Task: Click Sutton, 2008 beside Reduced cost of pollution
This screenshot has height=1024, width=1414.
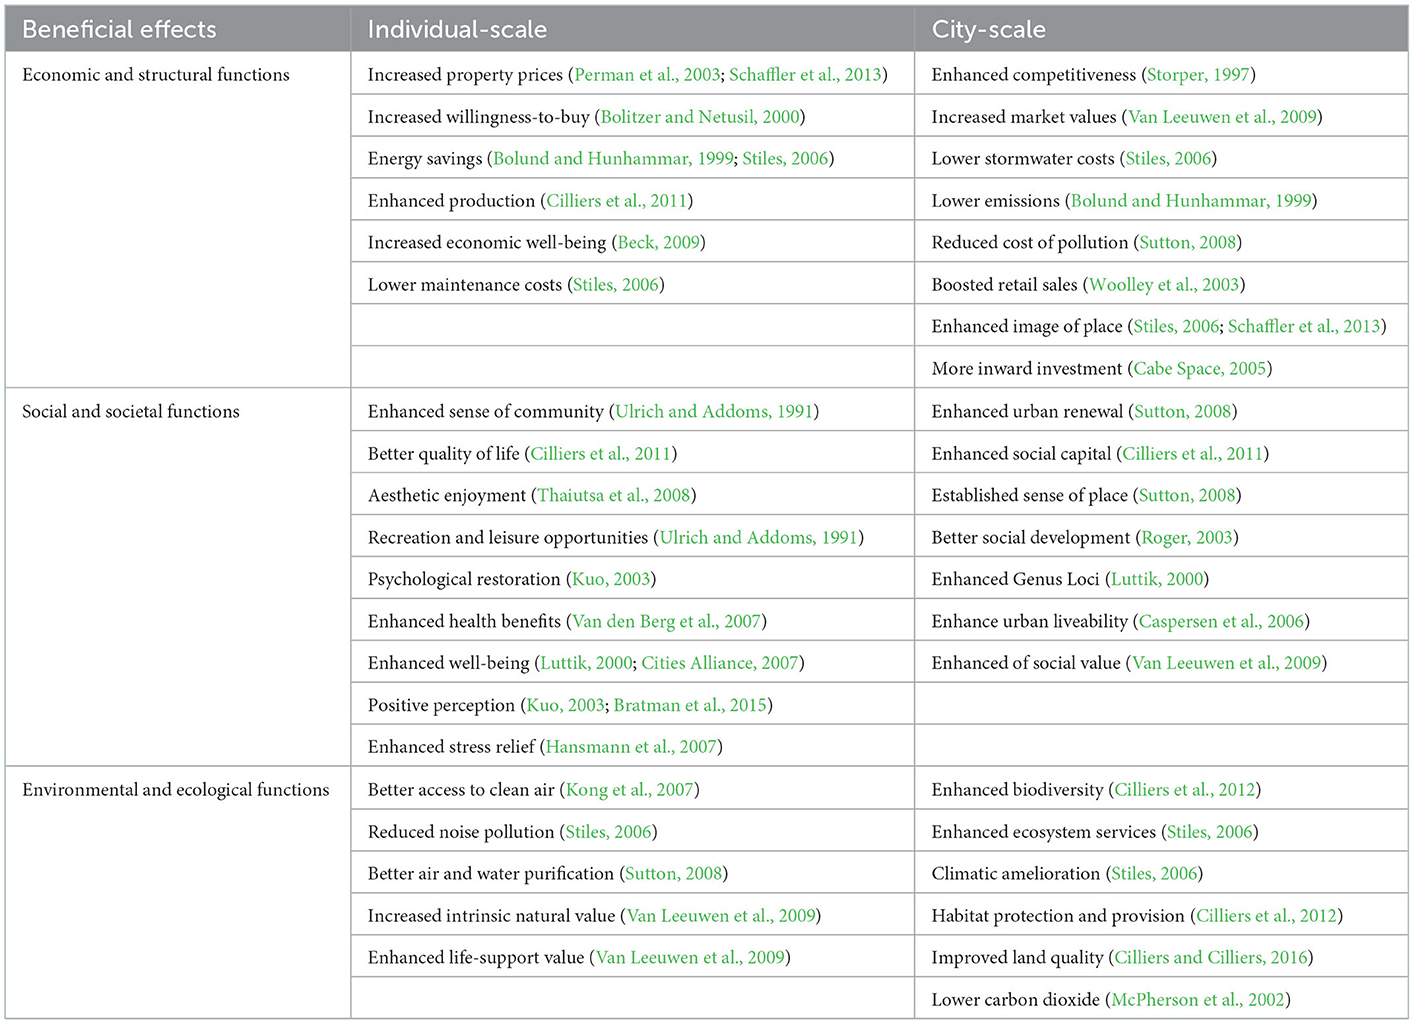Action: point(1188,243)
